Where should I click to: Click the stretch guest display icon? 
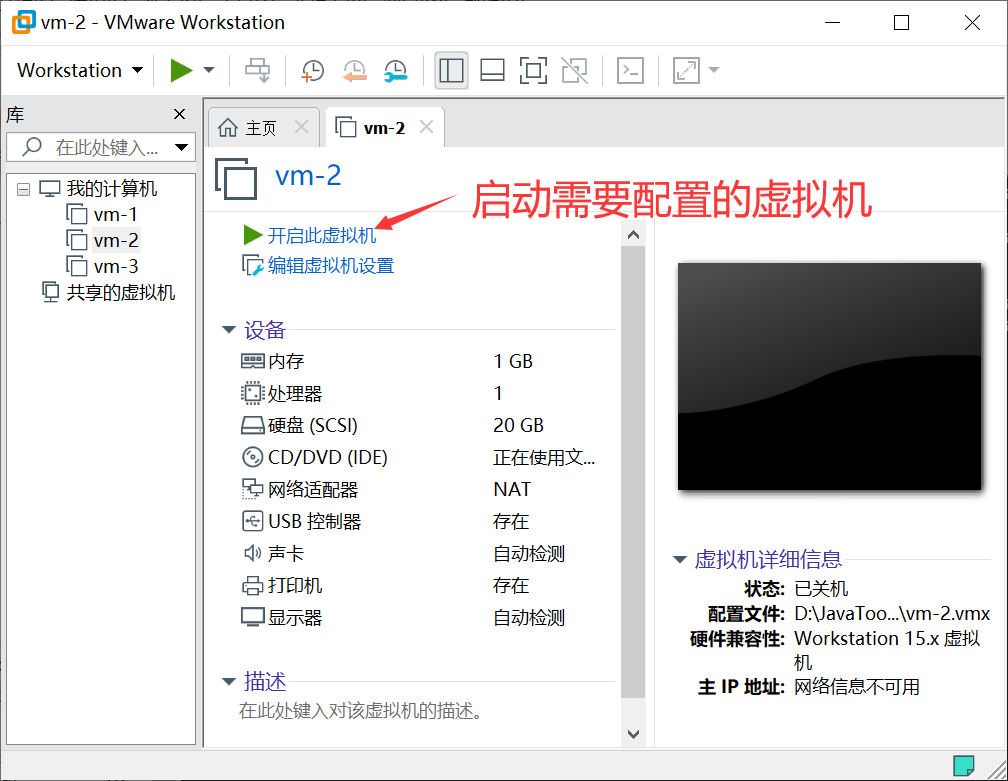(x=687, y=70)
